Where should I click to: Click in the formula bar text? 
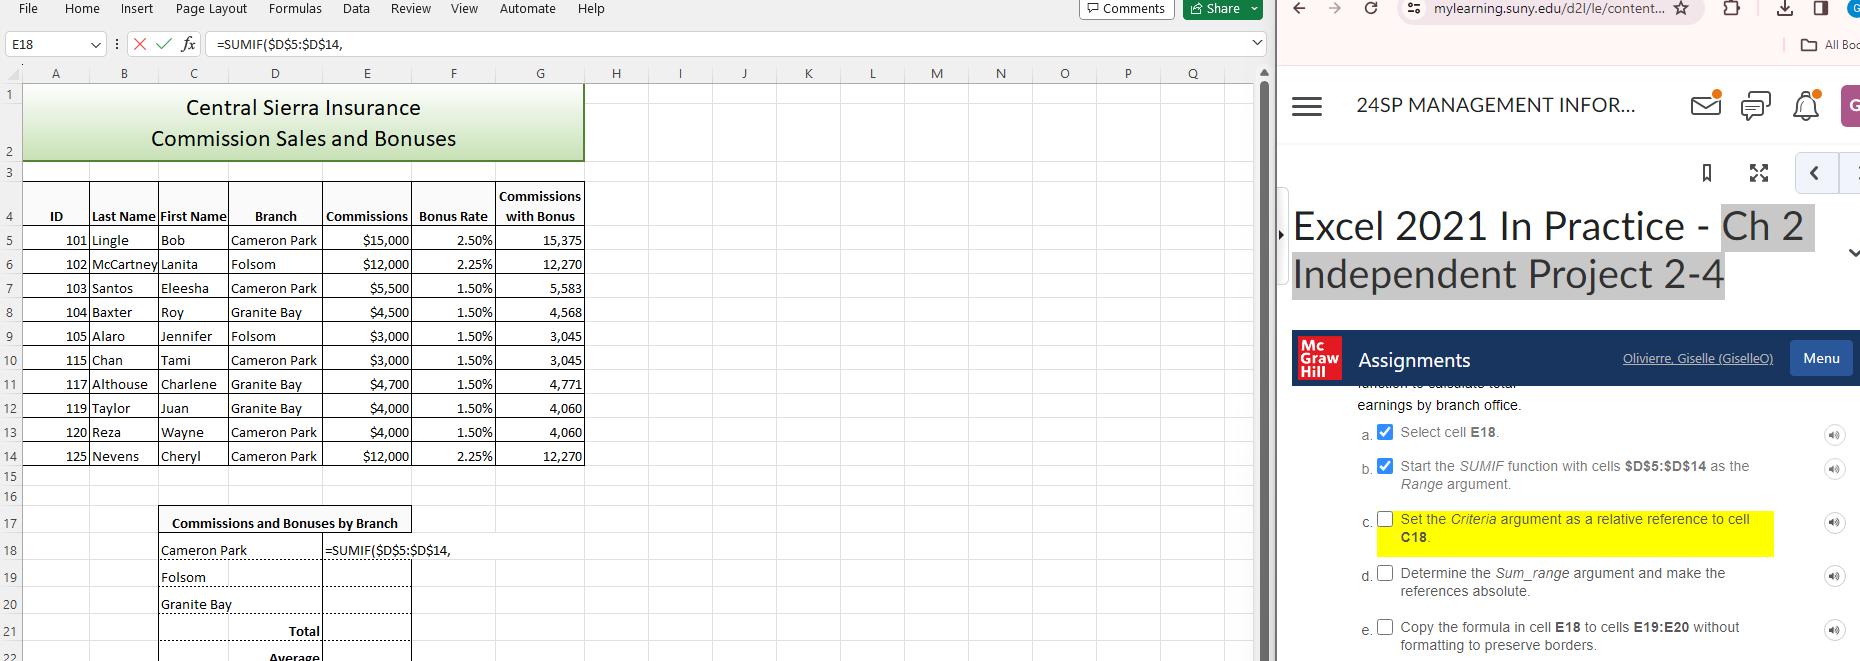[x=726, y=44]
